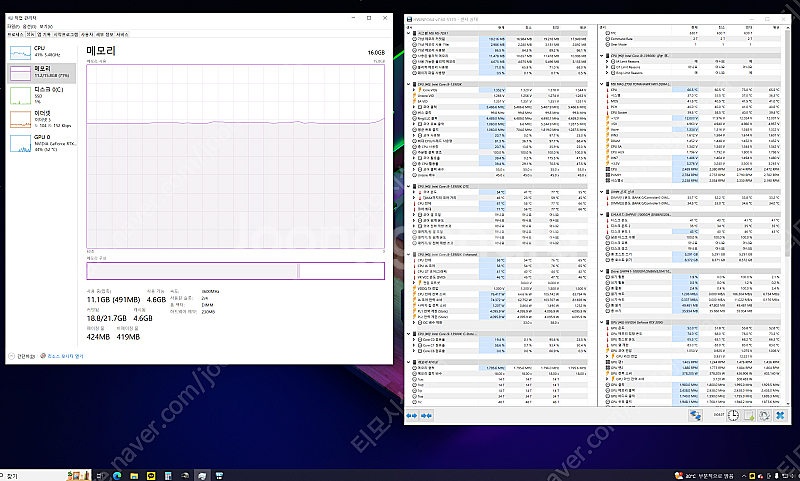This screenshot has width=800, height=481.
Task: Select the GPU 0 item in Task Manager sidebar
Action: point(42,143)
